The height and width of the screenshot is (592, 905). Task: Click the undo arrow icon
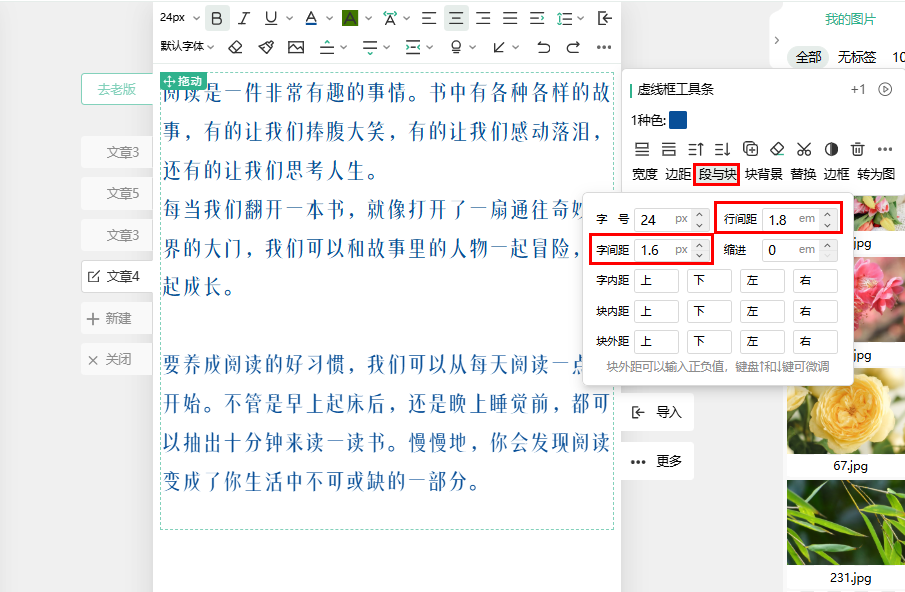(543, 47)
